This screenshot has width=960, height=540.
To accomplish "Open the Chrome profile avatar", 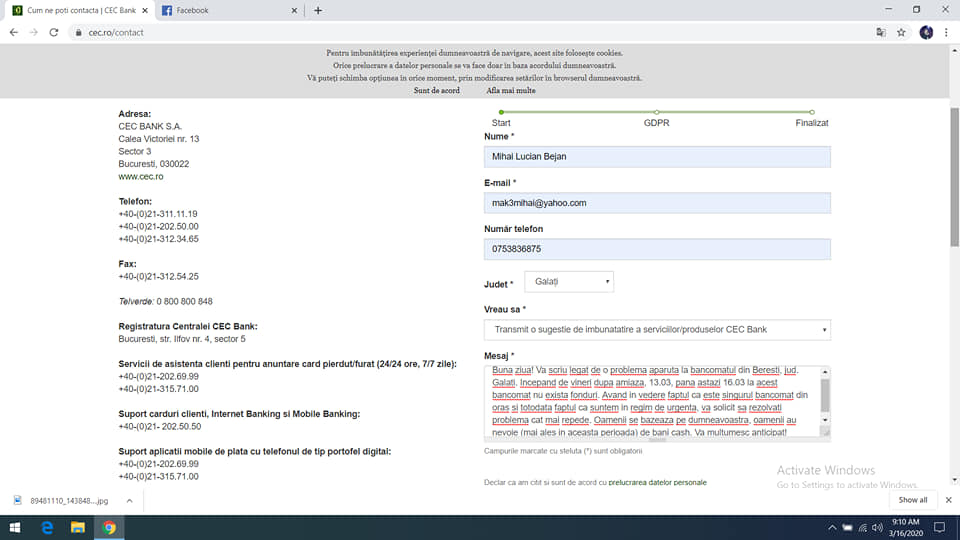I will [926, 32].
